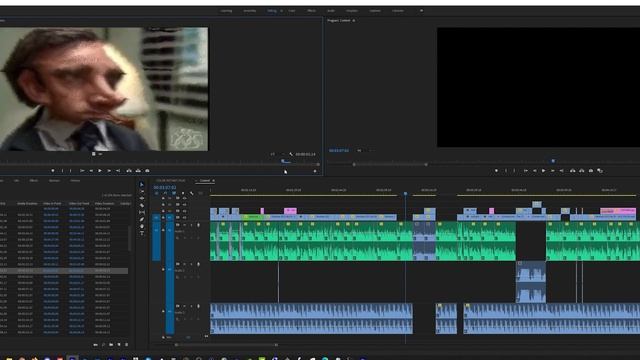The width and height of the screenshot is (640, 360).
Task: Open the History panel tab
Action: pyautogui.click(x=75, y=180)
